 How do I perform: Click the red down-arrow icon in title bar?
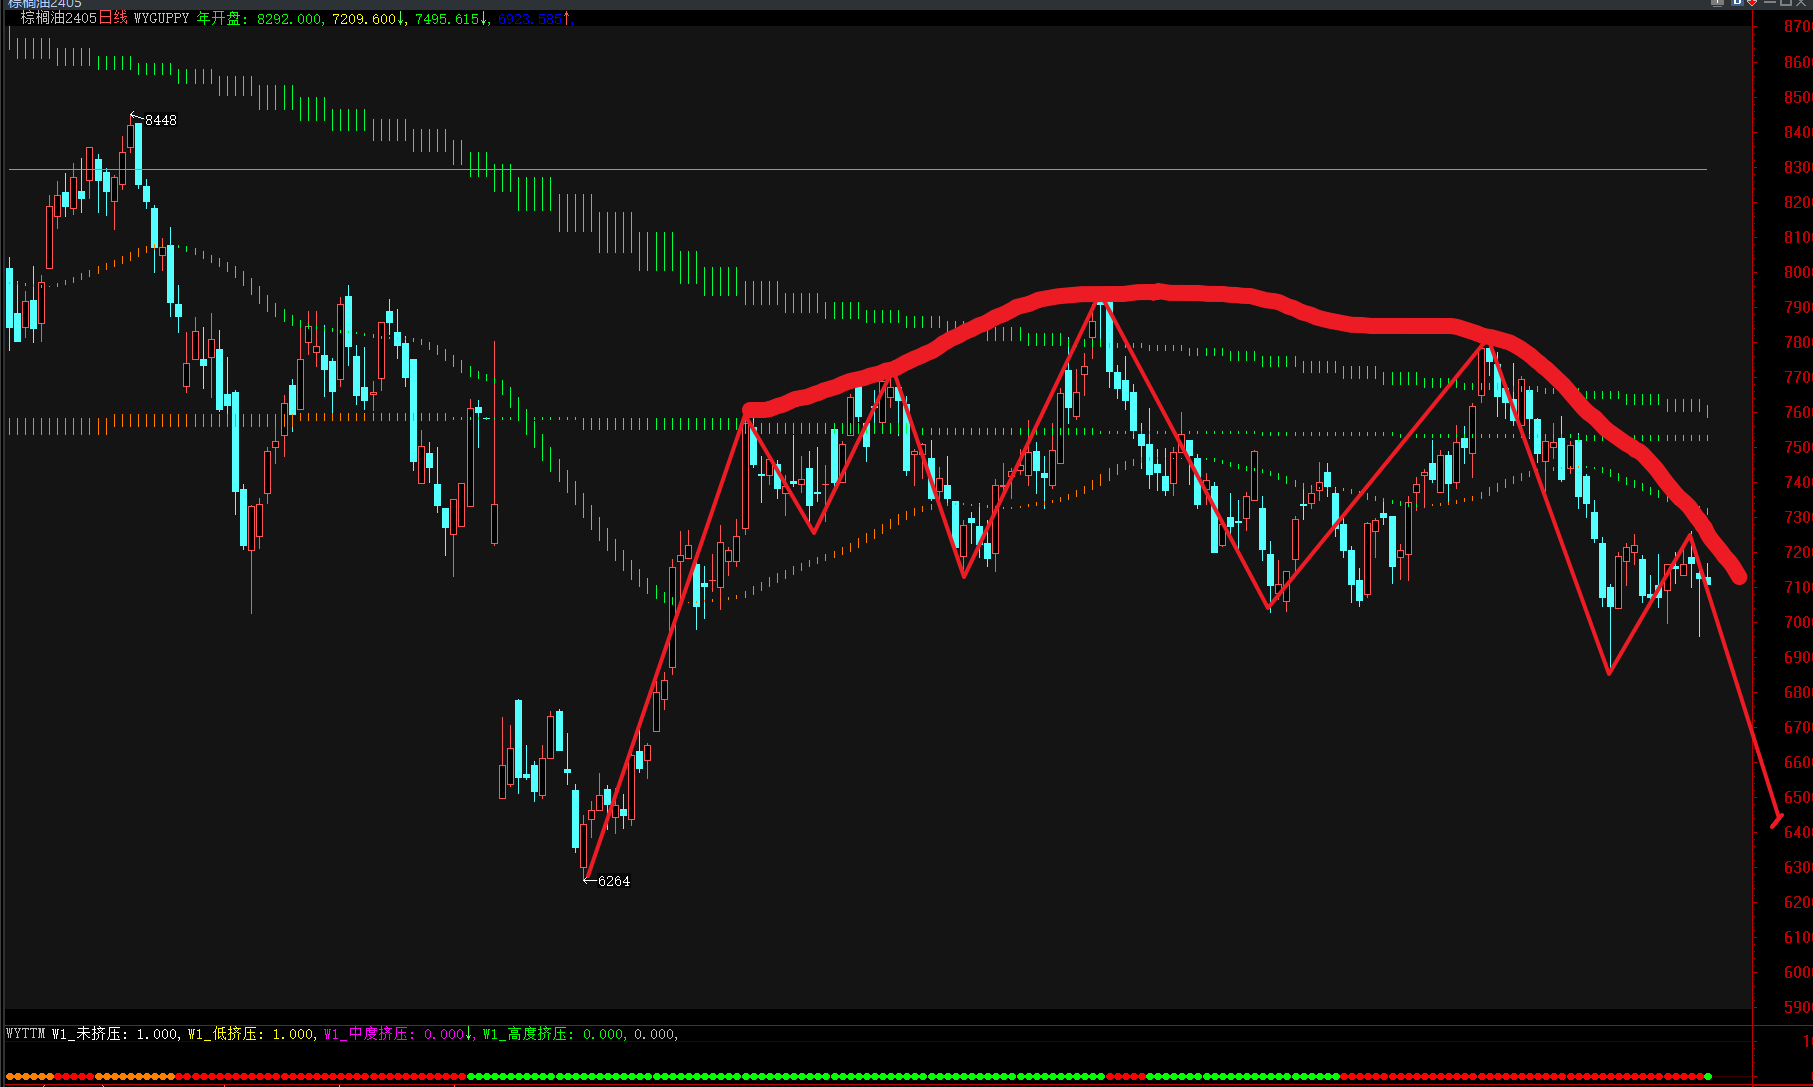(1752, 3)
